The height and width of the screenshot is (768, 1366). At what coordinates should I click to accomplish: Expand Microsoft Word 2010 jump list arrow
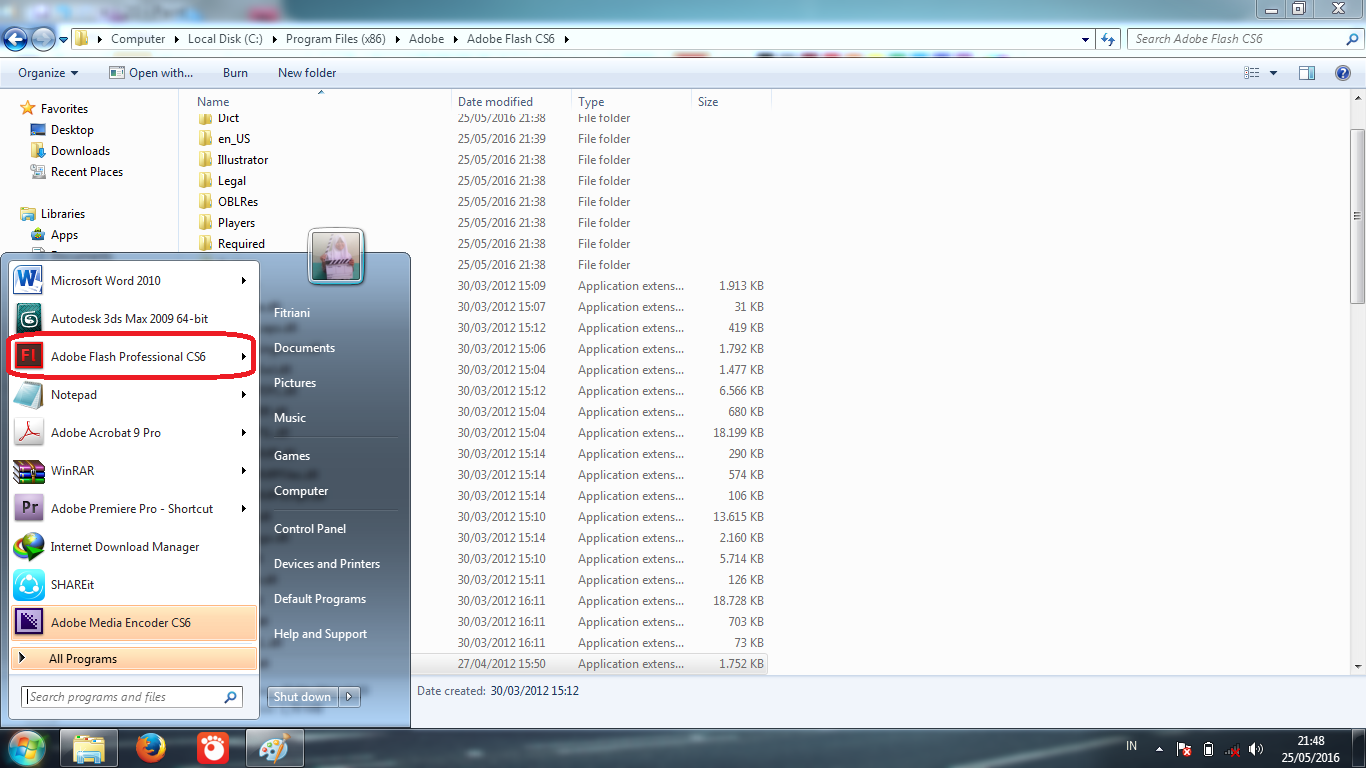click(x=243, y=281)
